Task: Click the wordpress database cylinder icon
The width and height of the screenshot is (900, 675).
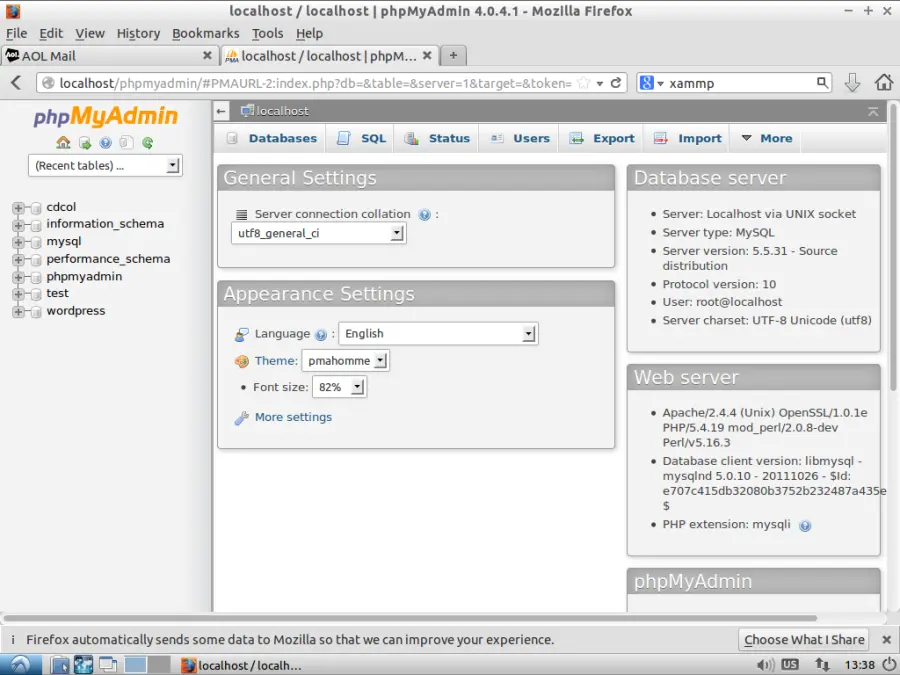Action: [x=36, y=312]
